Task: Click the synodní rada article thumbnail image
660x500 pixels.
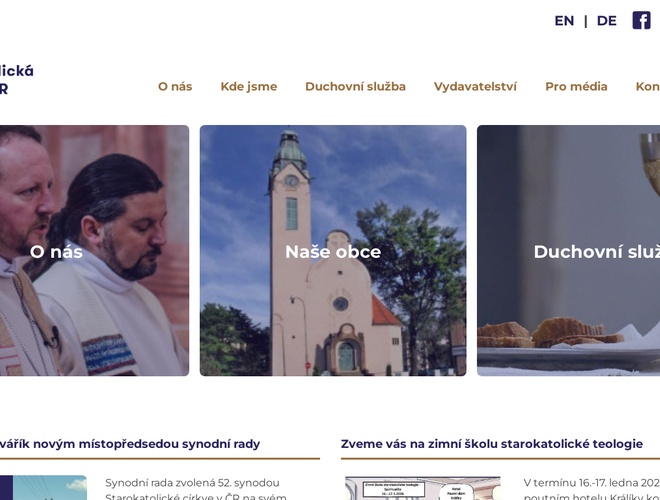Action: point(43,488)
